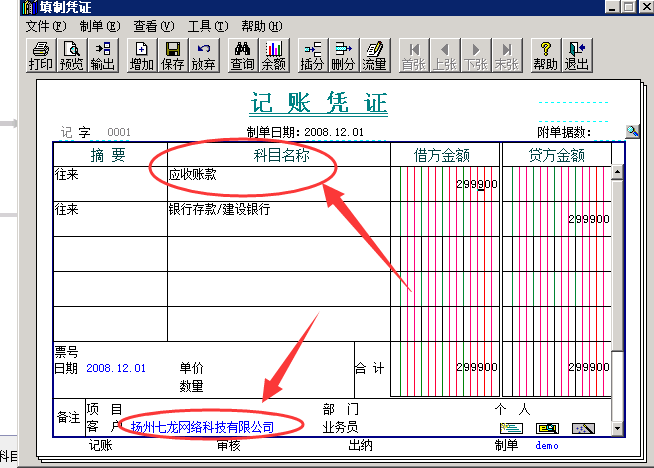
Task: Click scrollbar up arrow in voucher grid
Action: tap(617, 172)
